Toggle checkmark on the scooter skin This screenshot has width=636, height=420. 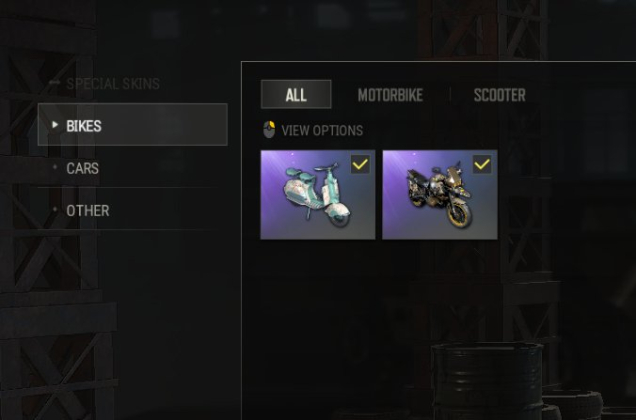[360, 164]
